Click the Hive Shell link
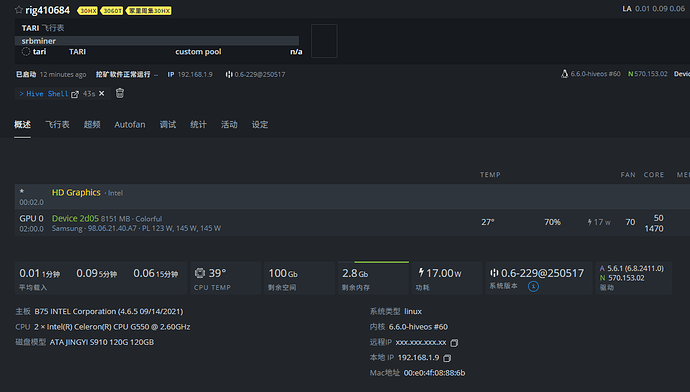 tap(47, 94)
